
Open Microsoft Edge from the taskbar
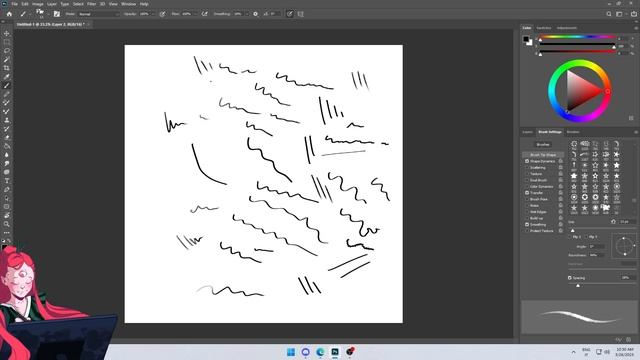pos(320,352)
